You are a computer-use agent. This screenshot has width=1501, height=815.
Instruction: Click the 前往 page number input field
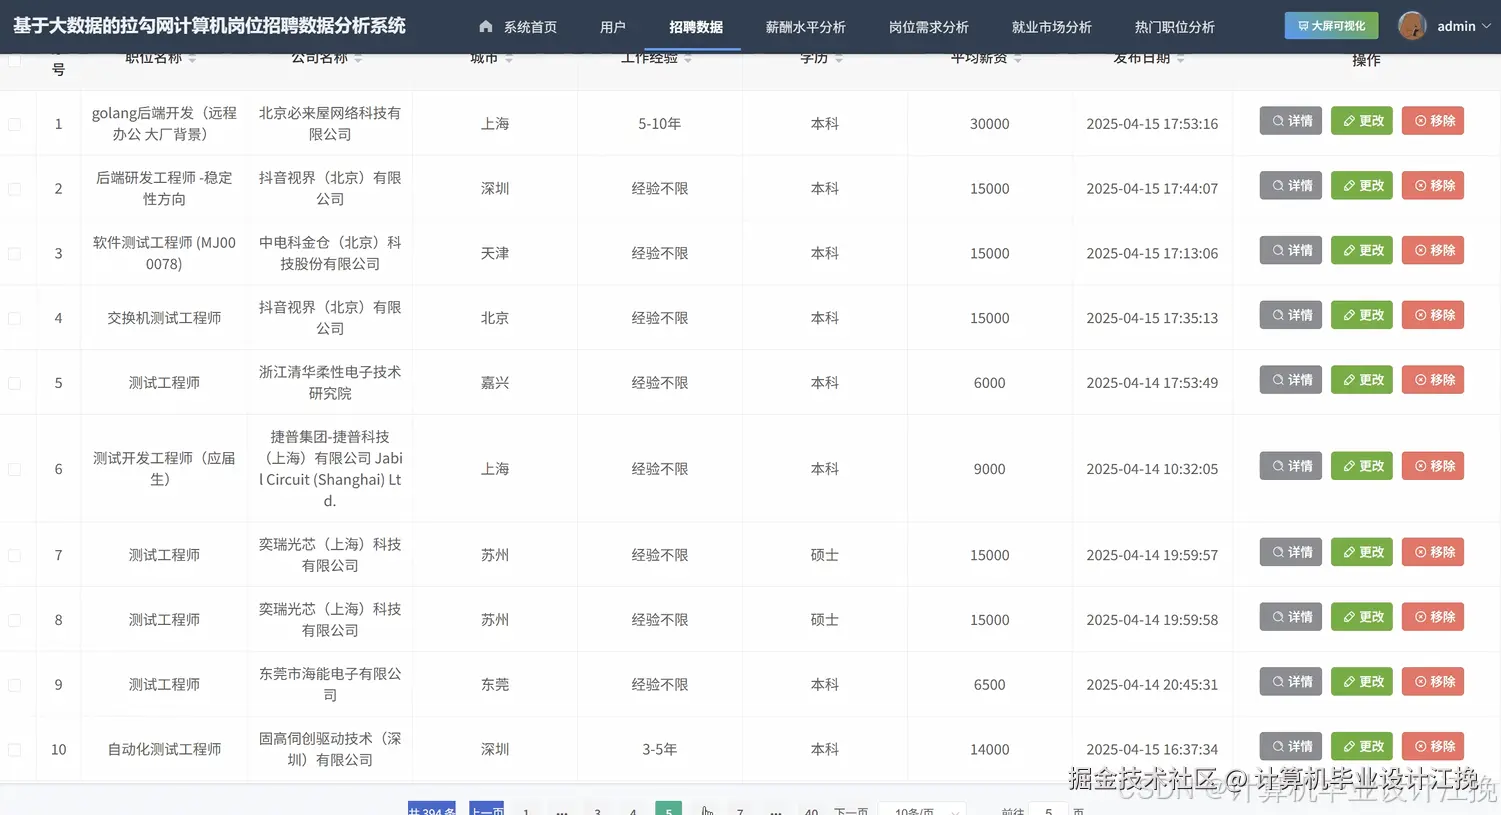click(x=1047, y=810)
